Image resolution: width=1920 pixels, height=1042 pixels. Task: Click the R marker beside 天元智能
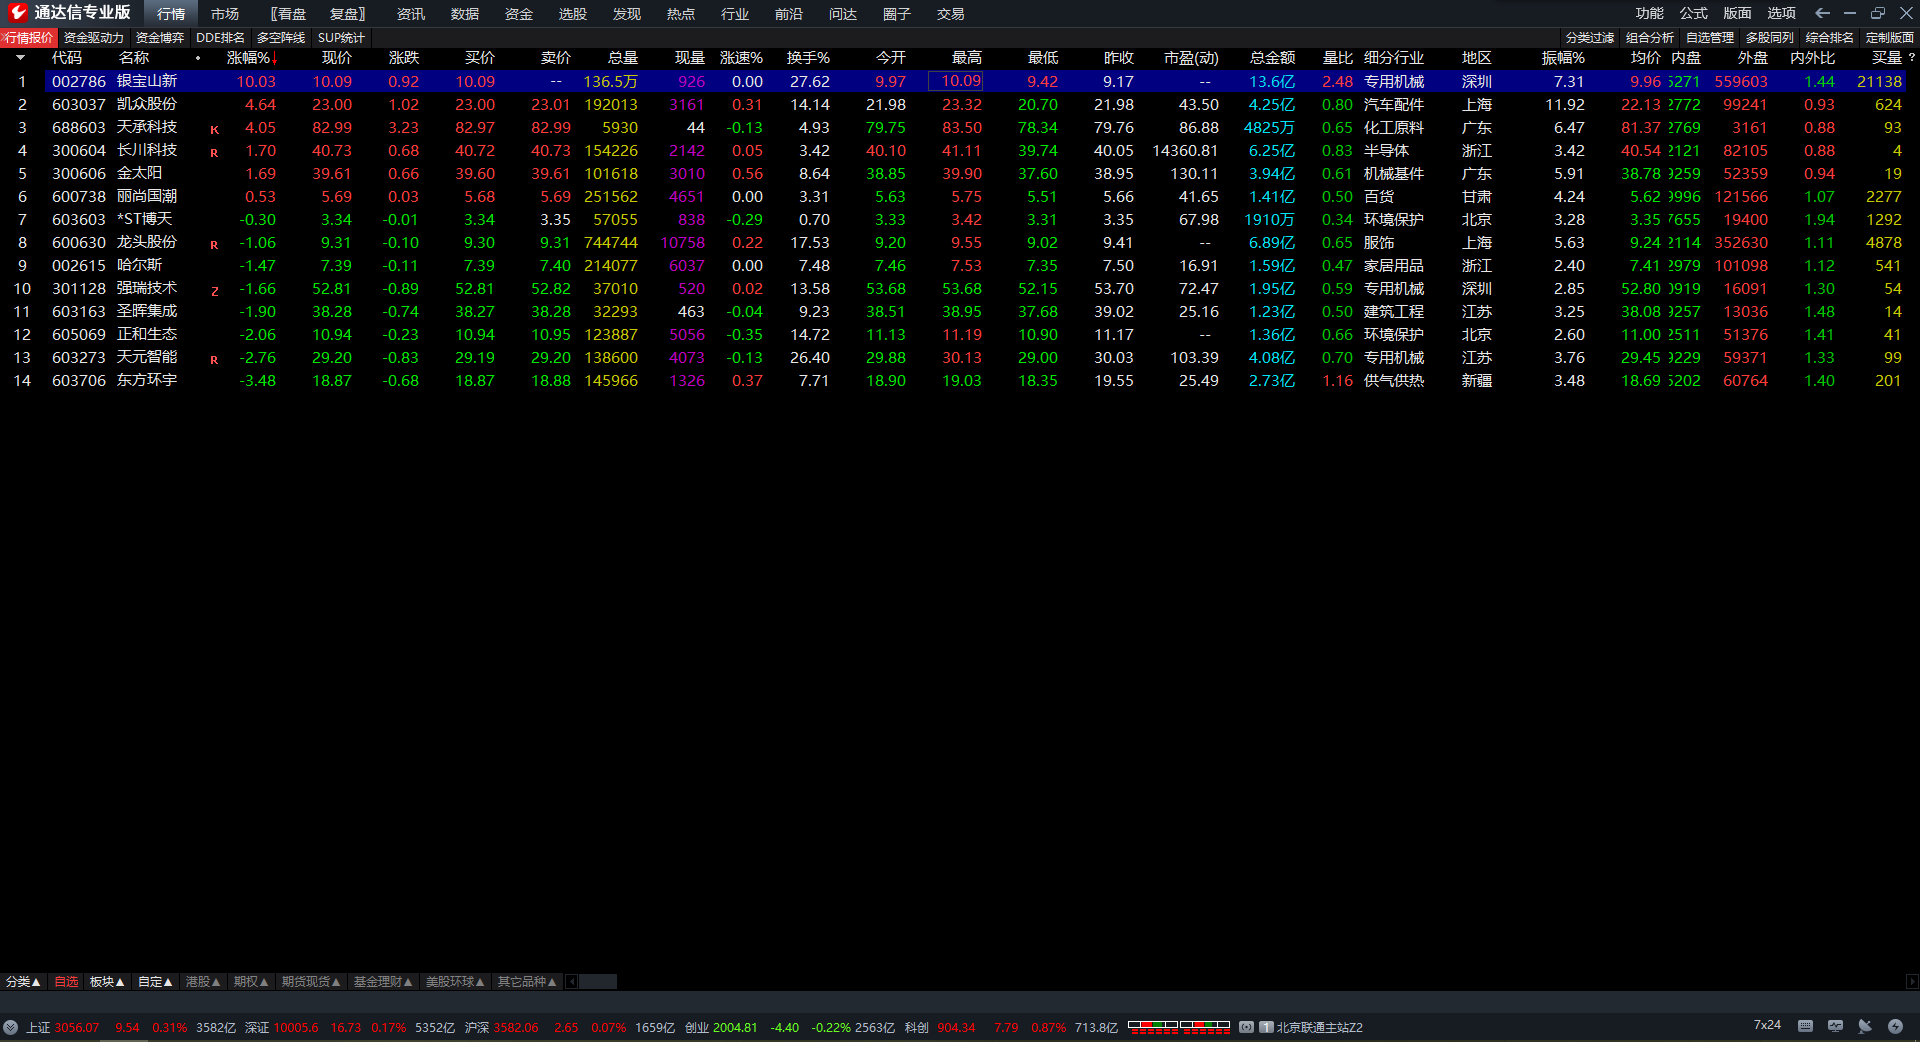214,360
